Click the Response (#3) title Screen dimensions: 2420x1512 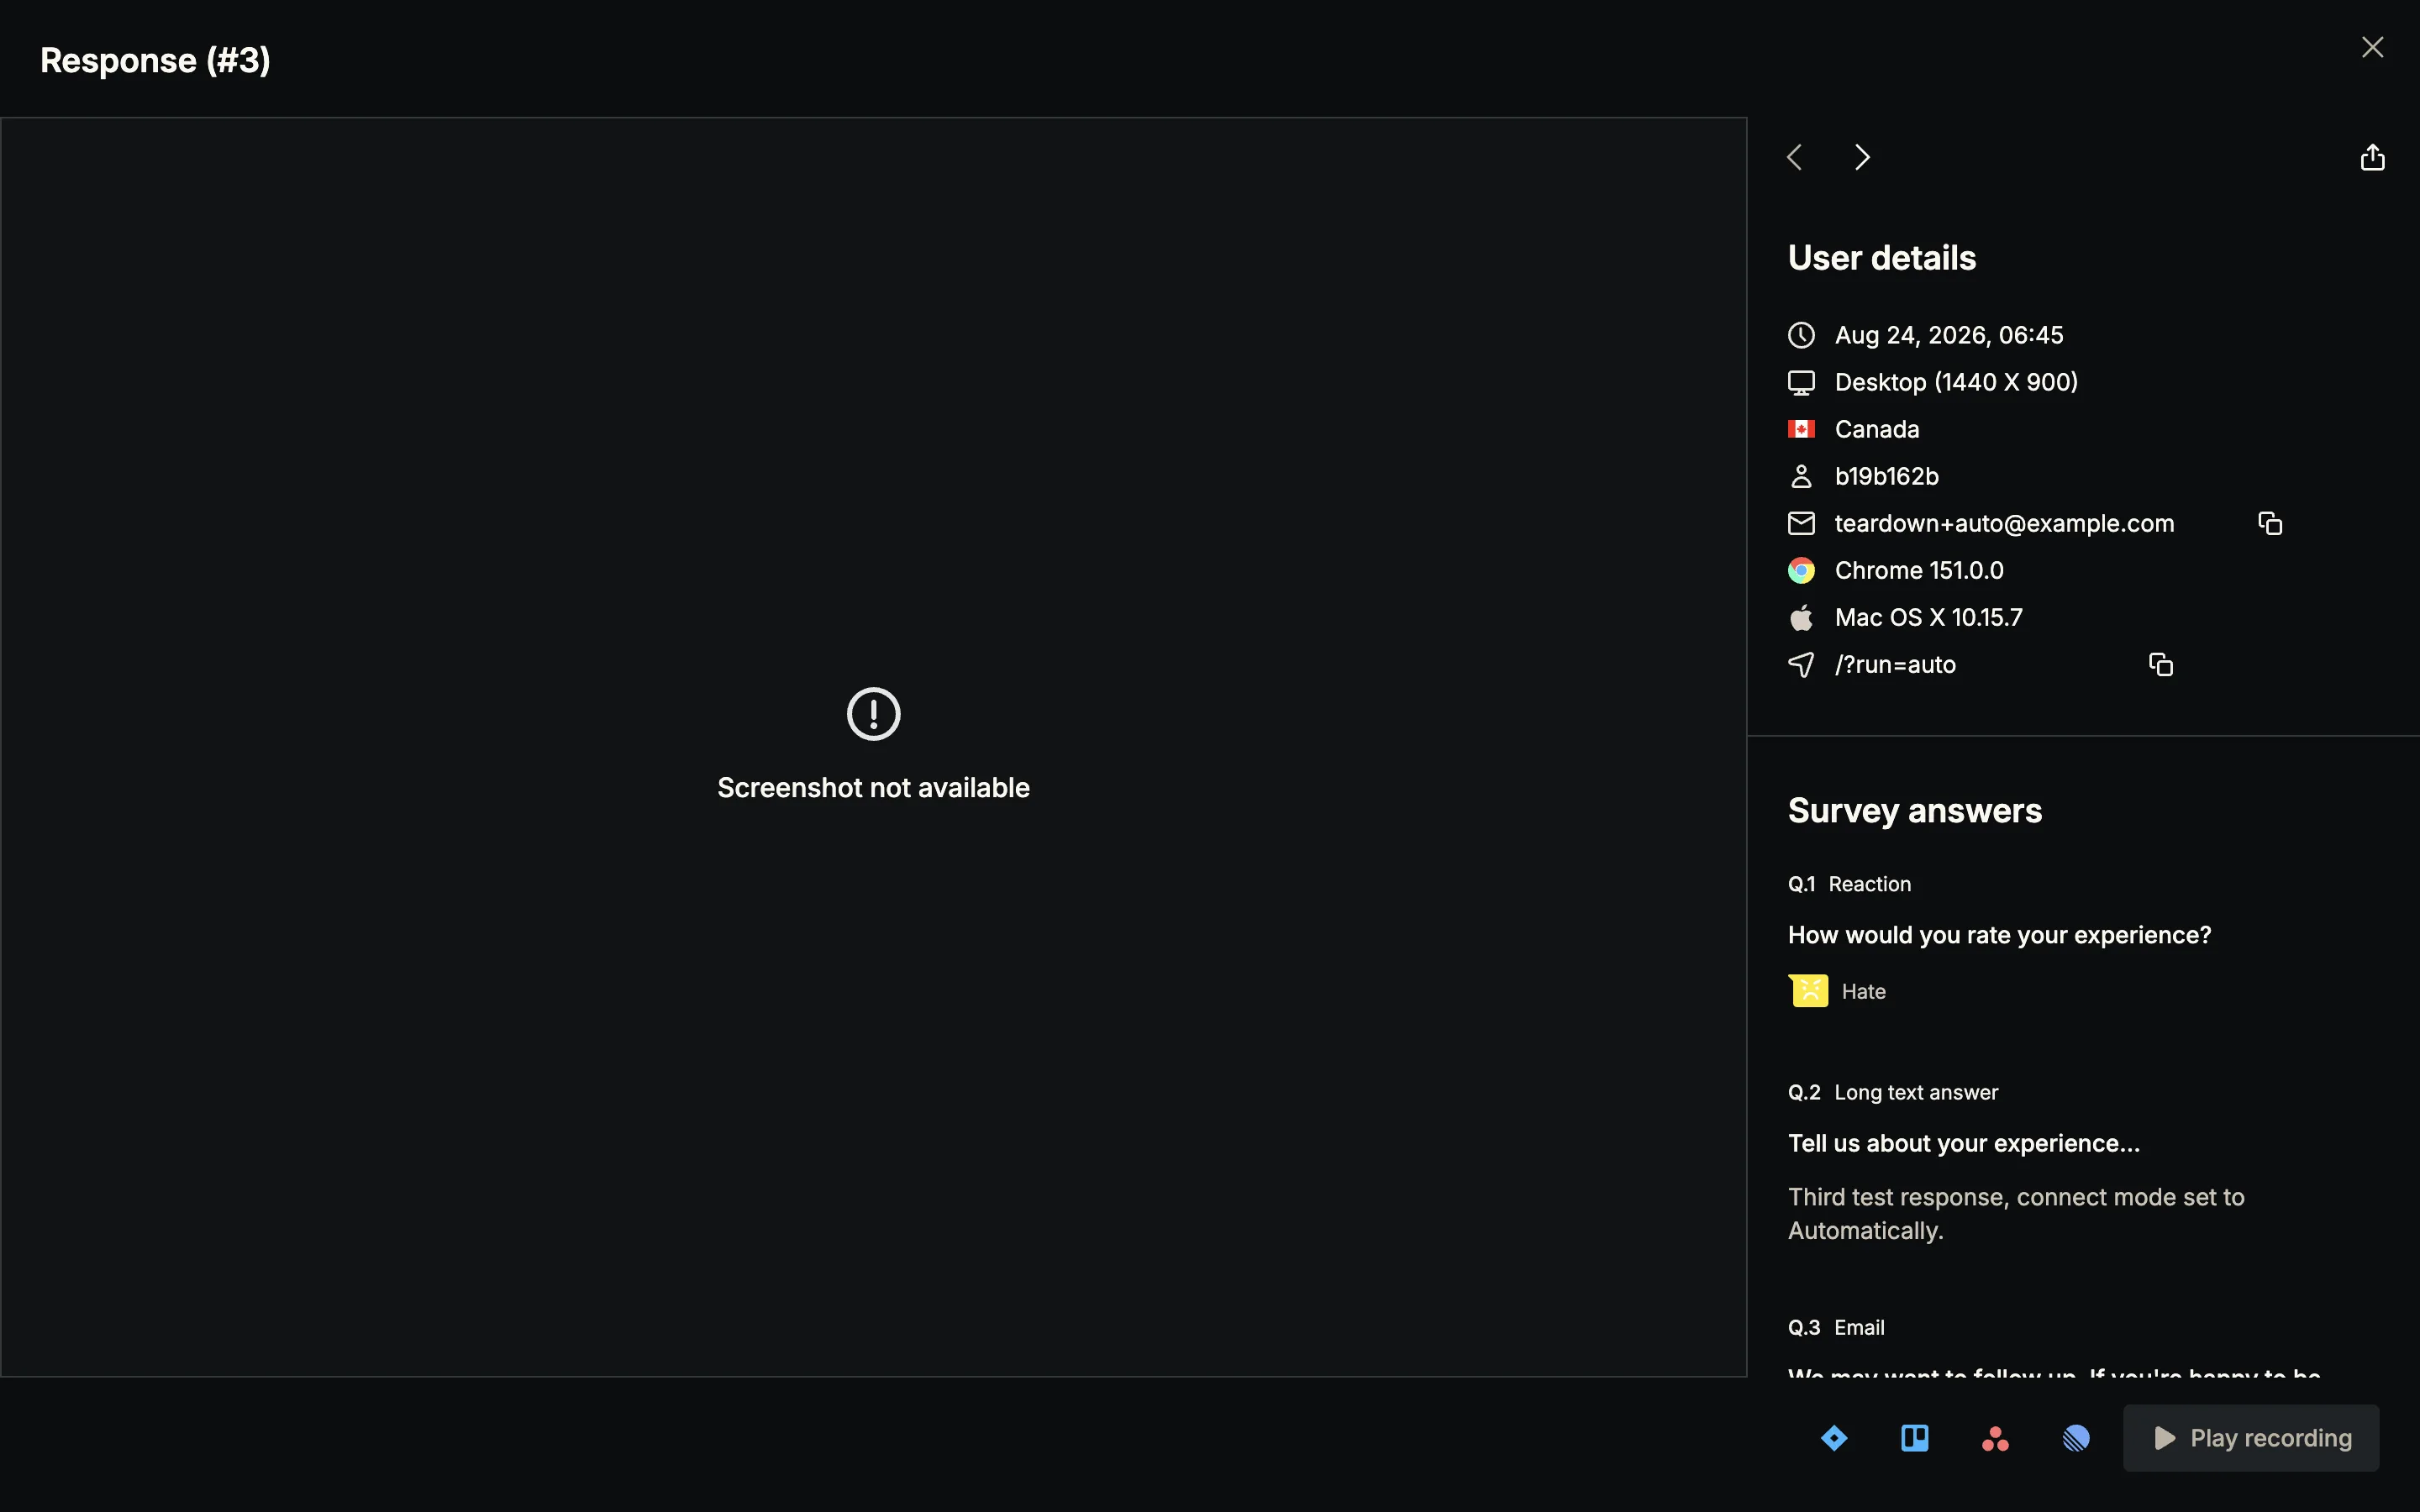[155, 60]
